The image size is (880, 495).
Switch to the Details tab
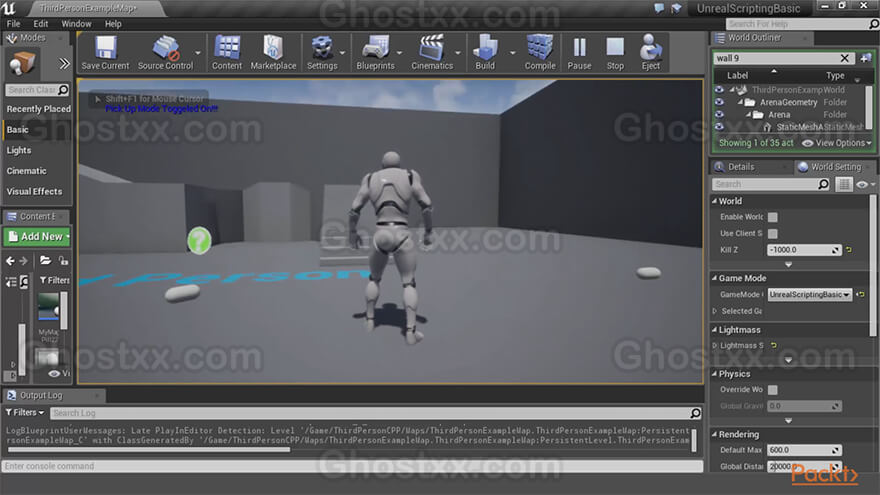[741, 167]
